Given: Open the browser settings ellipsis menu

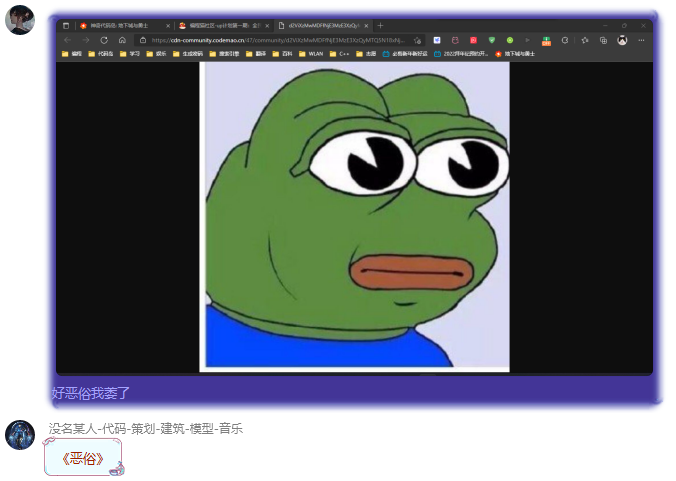Looking at the screenshot, I should pos(641,40).
